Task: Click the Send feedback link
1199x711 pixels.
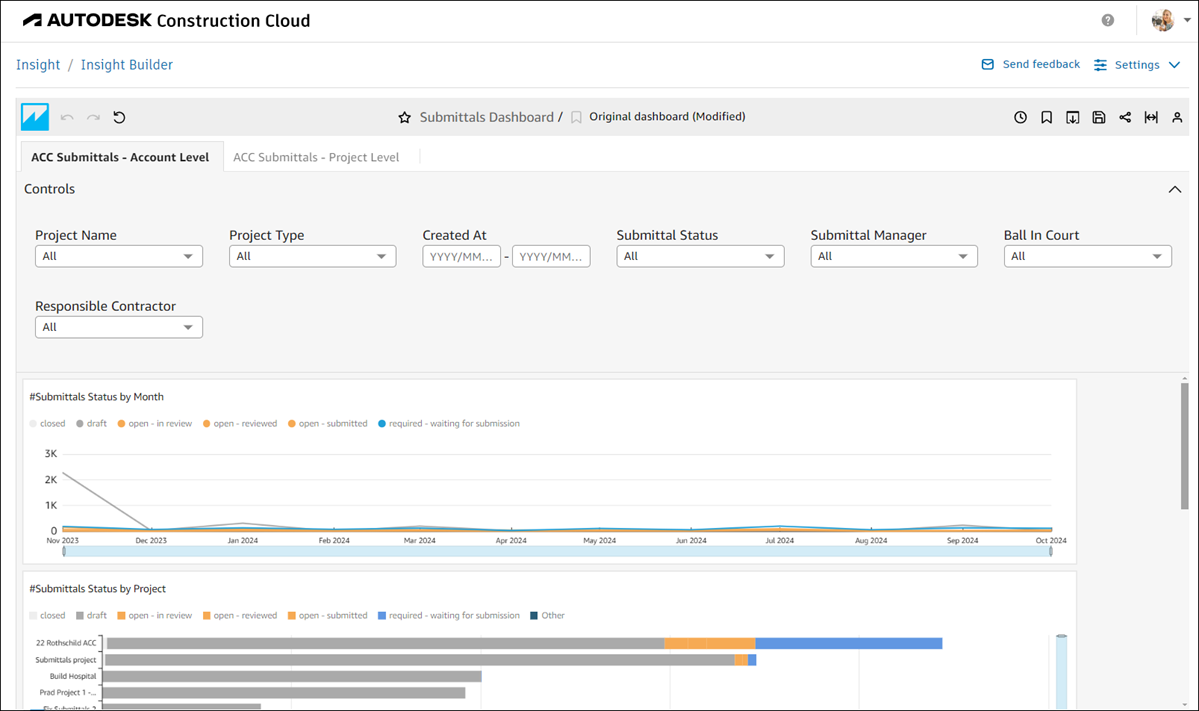Action: pos(1041,64)
